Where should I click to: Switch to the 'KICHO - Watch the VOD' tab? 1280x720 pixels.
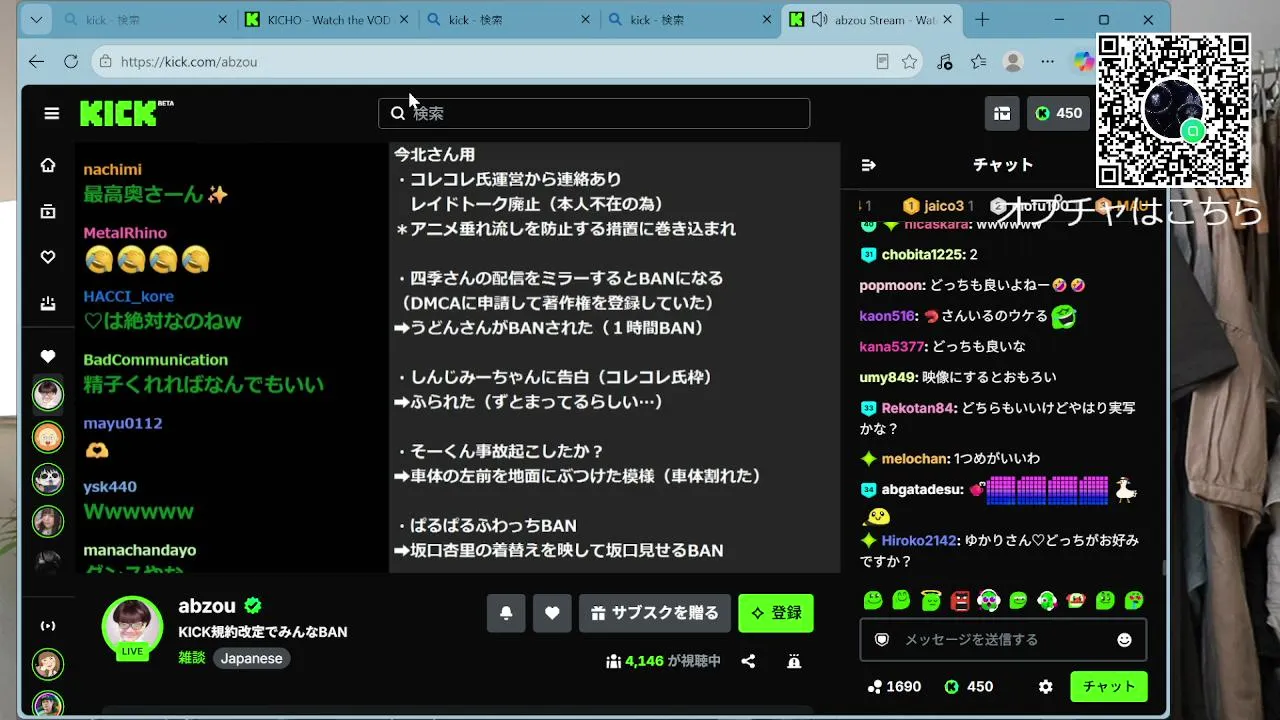327,20
